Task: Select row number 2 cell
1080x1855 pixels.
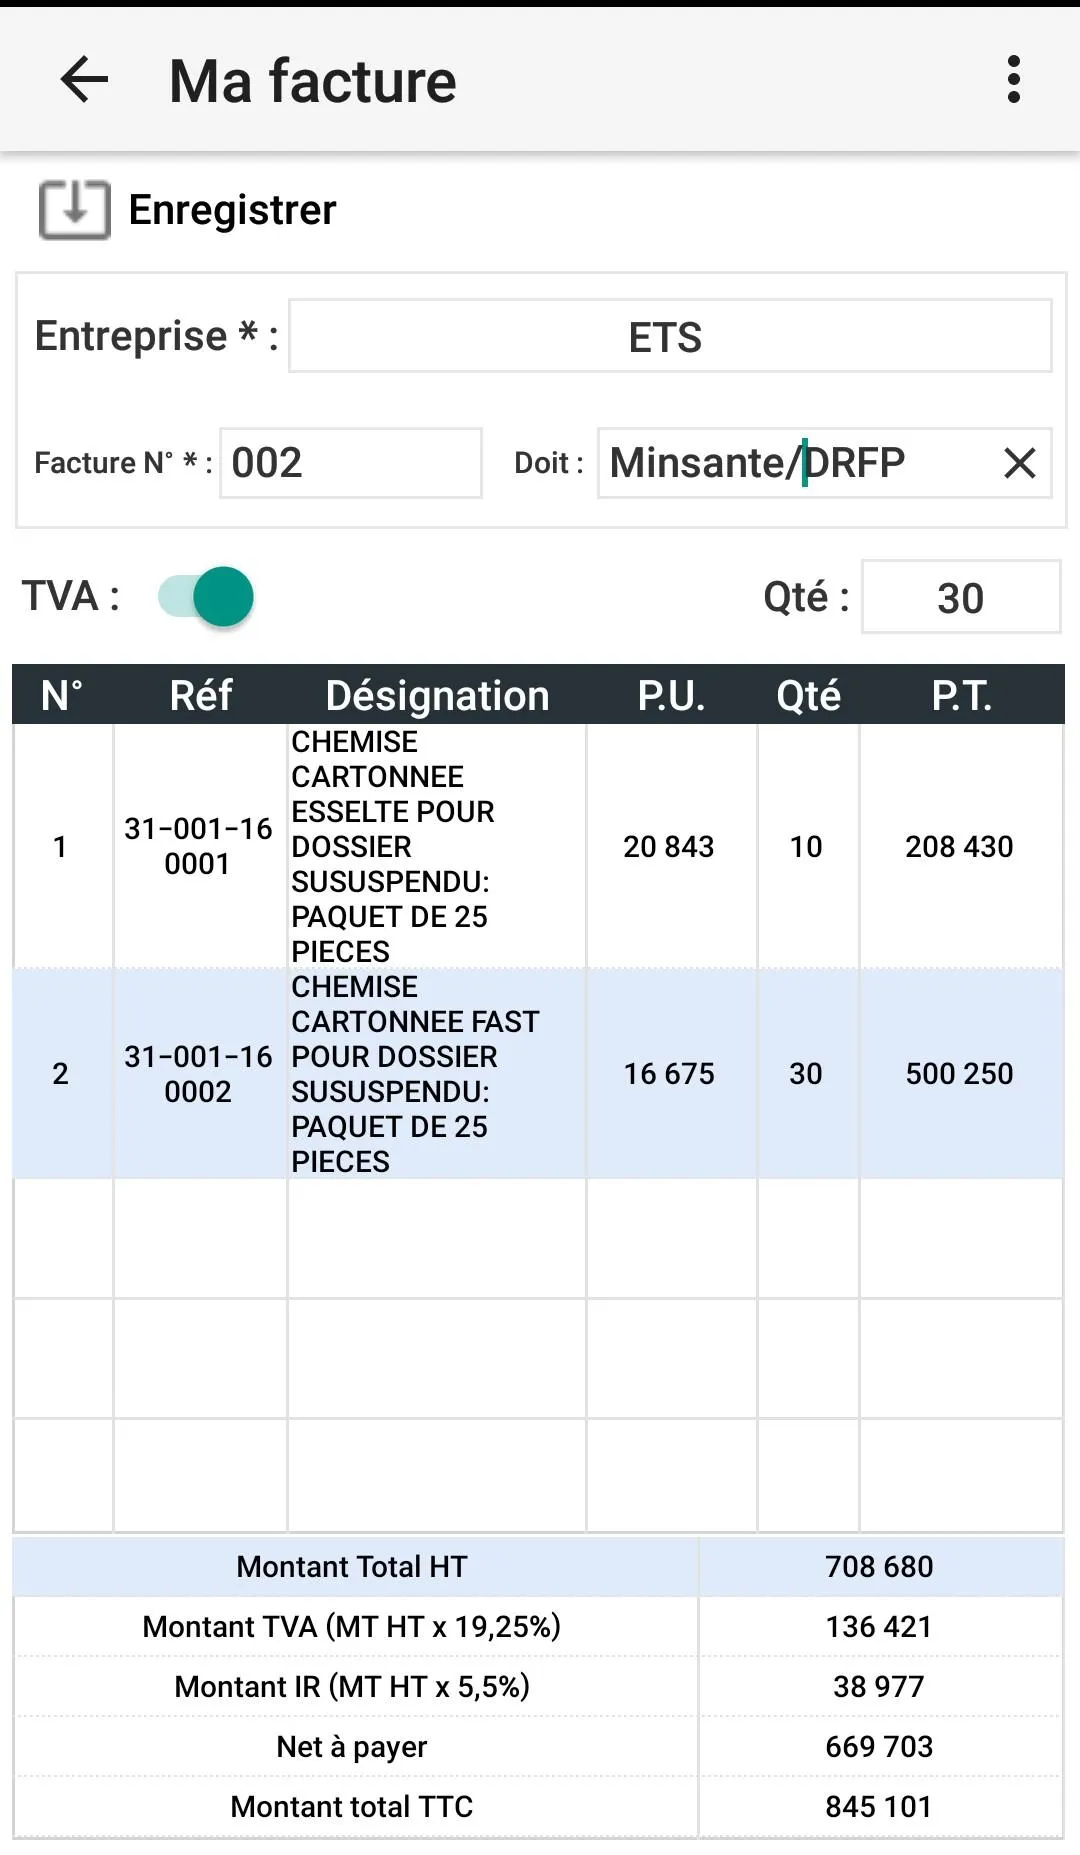Action: [62, 1073]
